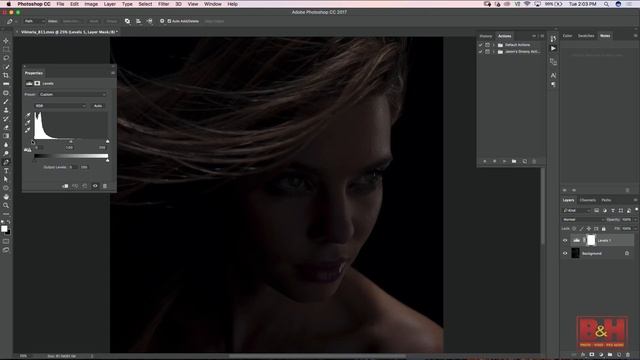Click the clip to layer icon in Properties
640x360 pixels.
click(65, 186)
